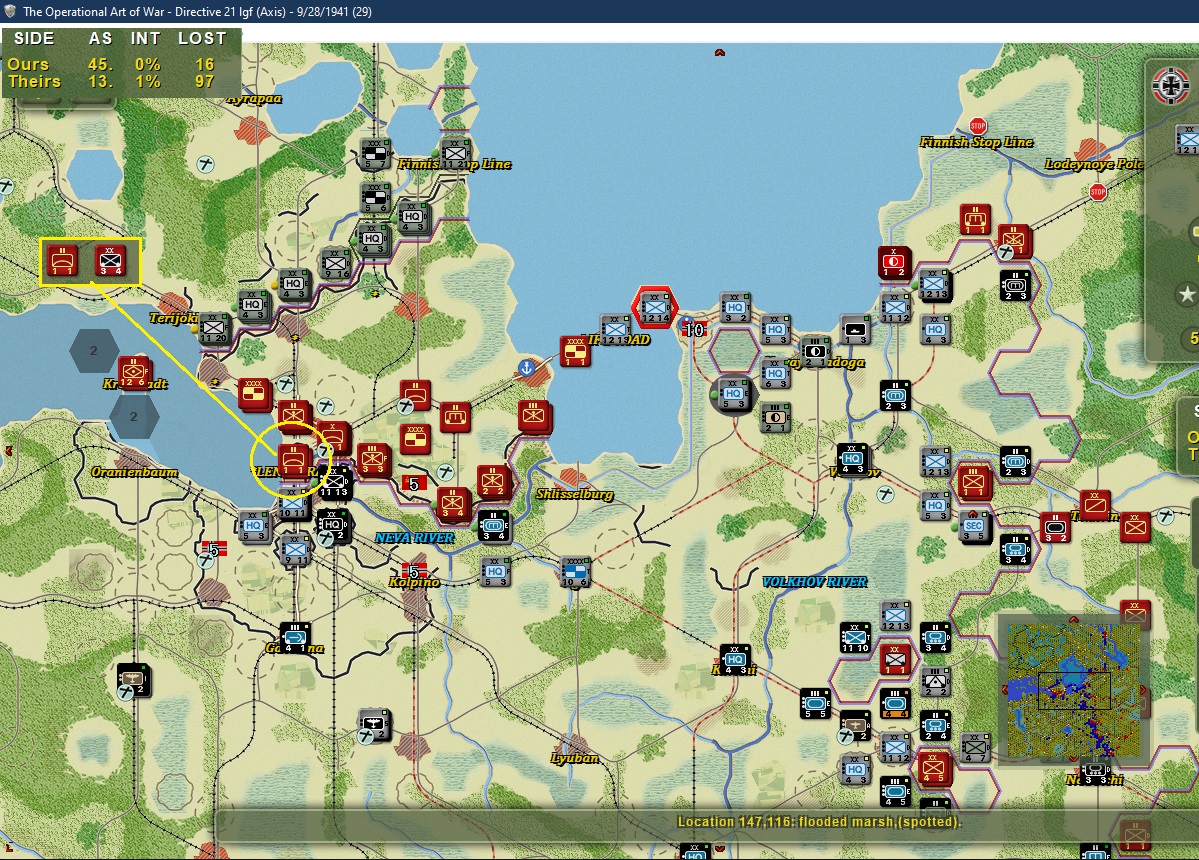Select the gray 11-20 infantry near Terijoki
1199x860 pixels.
point(214,328)
